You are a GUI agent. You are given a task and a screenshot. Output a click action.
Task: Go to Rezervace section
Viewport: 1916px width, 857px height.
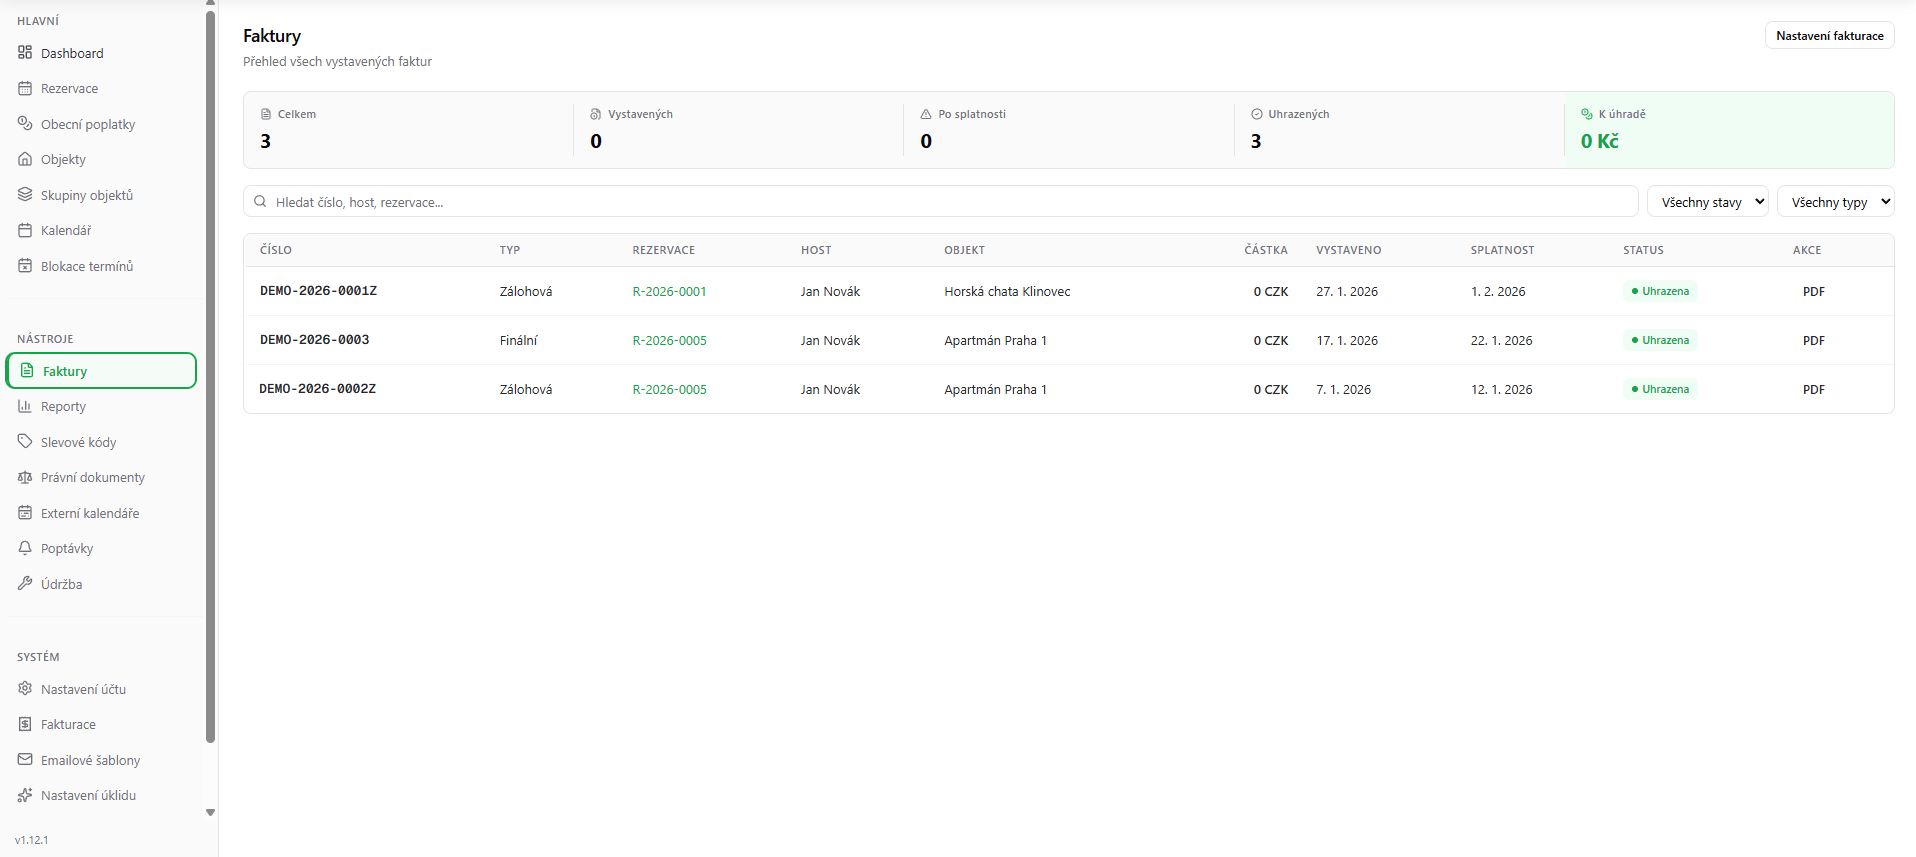click(x=102, y=88)
